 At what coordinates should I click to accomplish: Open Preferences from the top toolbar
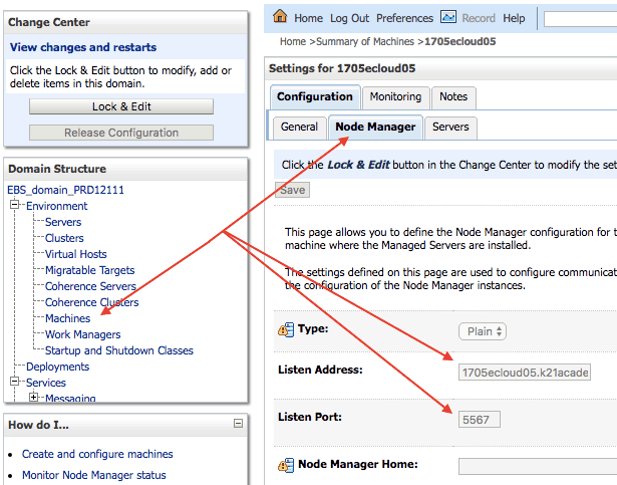[x=405, y=18]
